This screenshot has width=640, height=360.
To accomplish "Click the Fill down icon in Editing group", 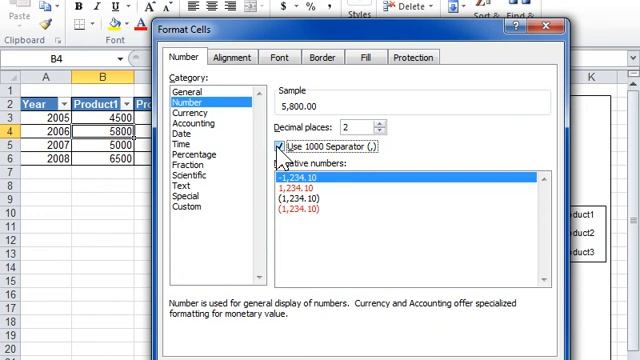I will click(453, 7).
